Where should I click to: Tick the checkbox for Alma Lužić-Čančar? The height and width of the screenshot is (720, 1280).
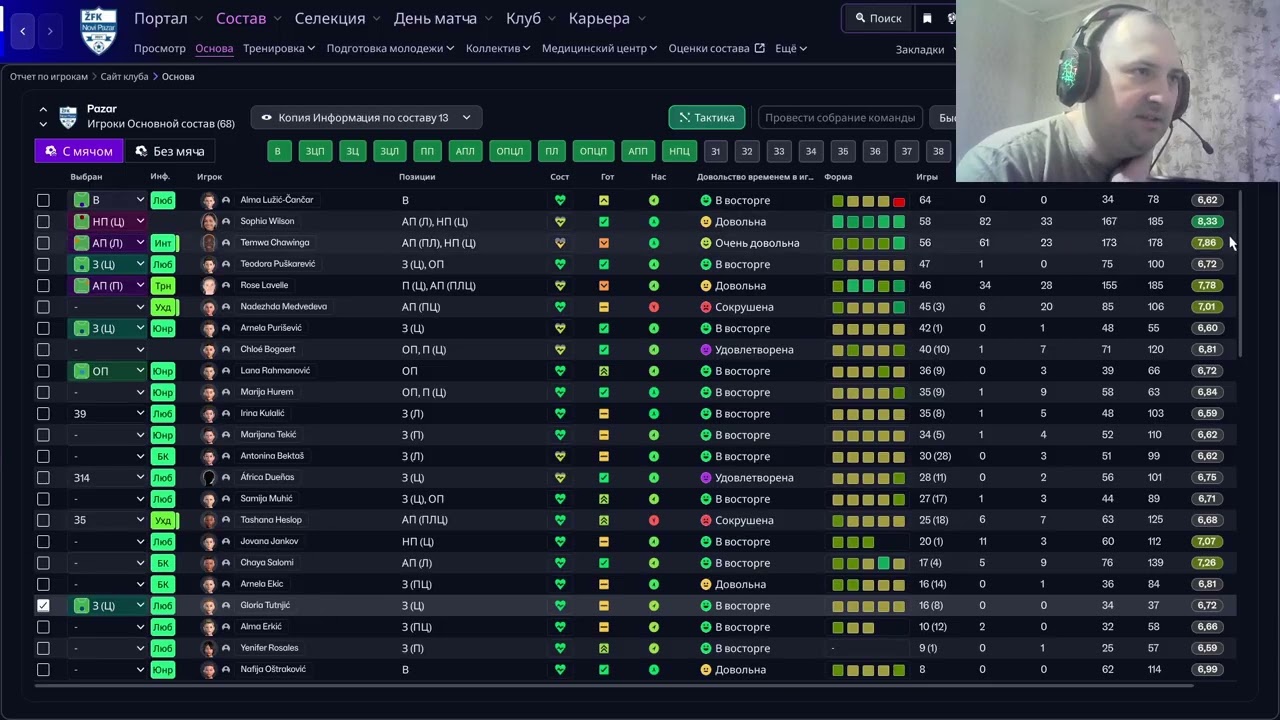(43, 200)
